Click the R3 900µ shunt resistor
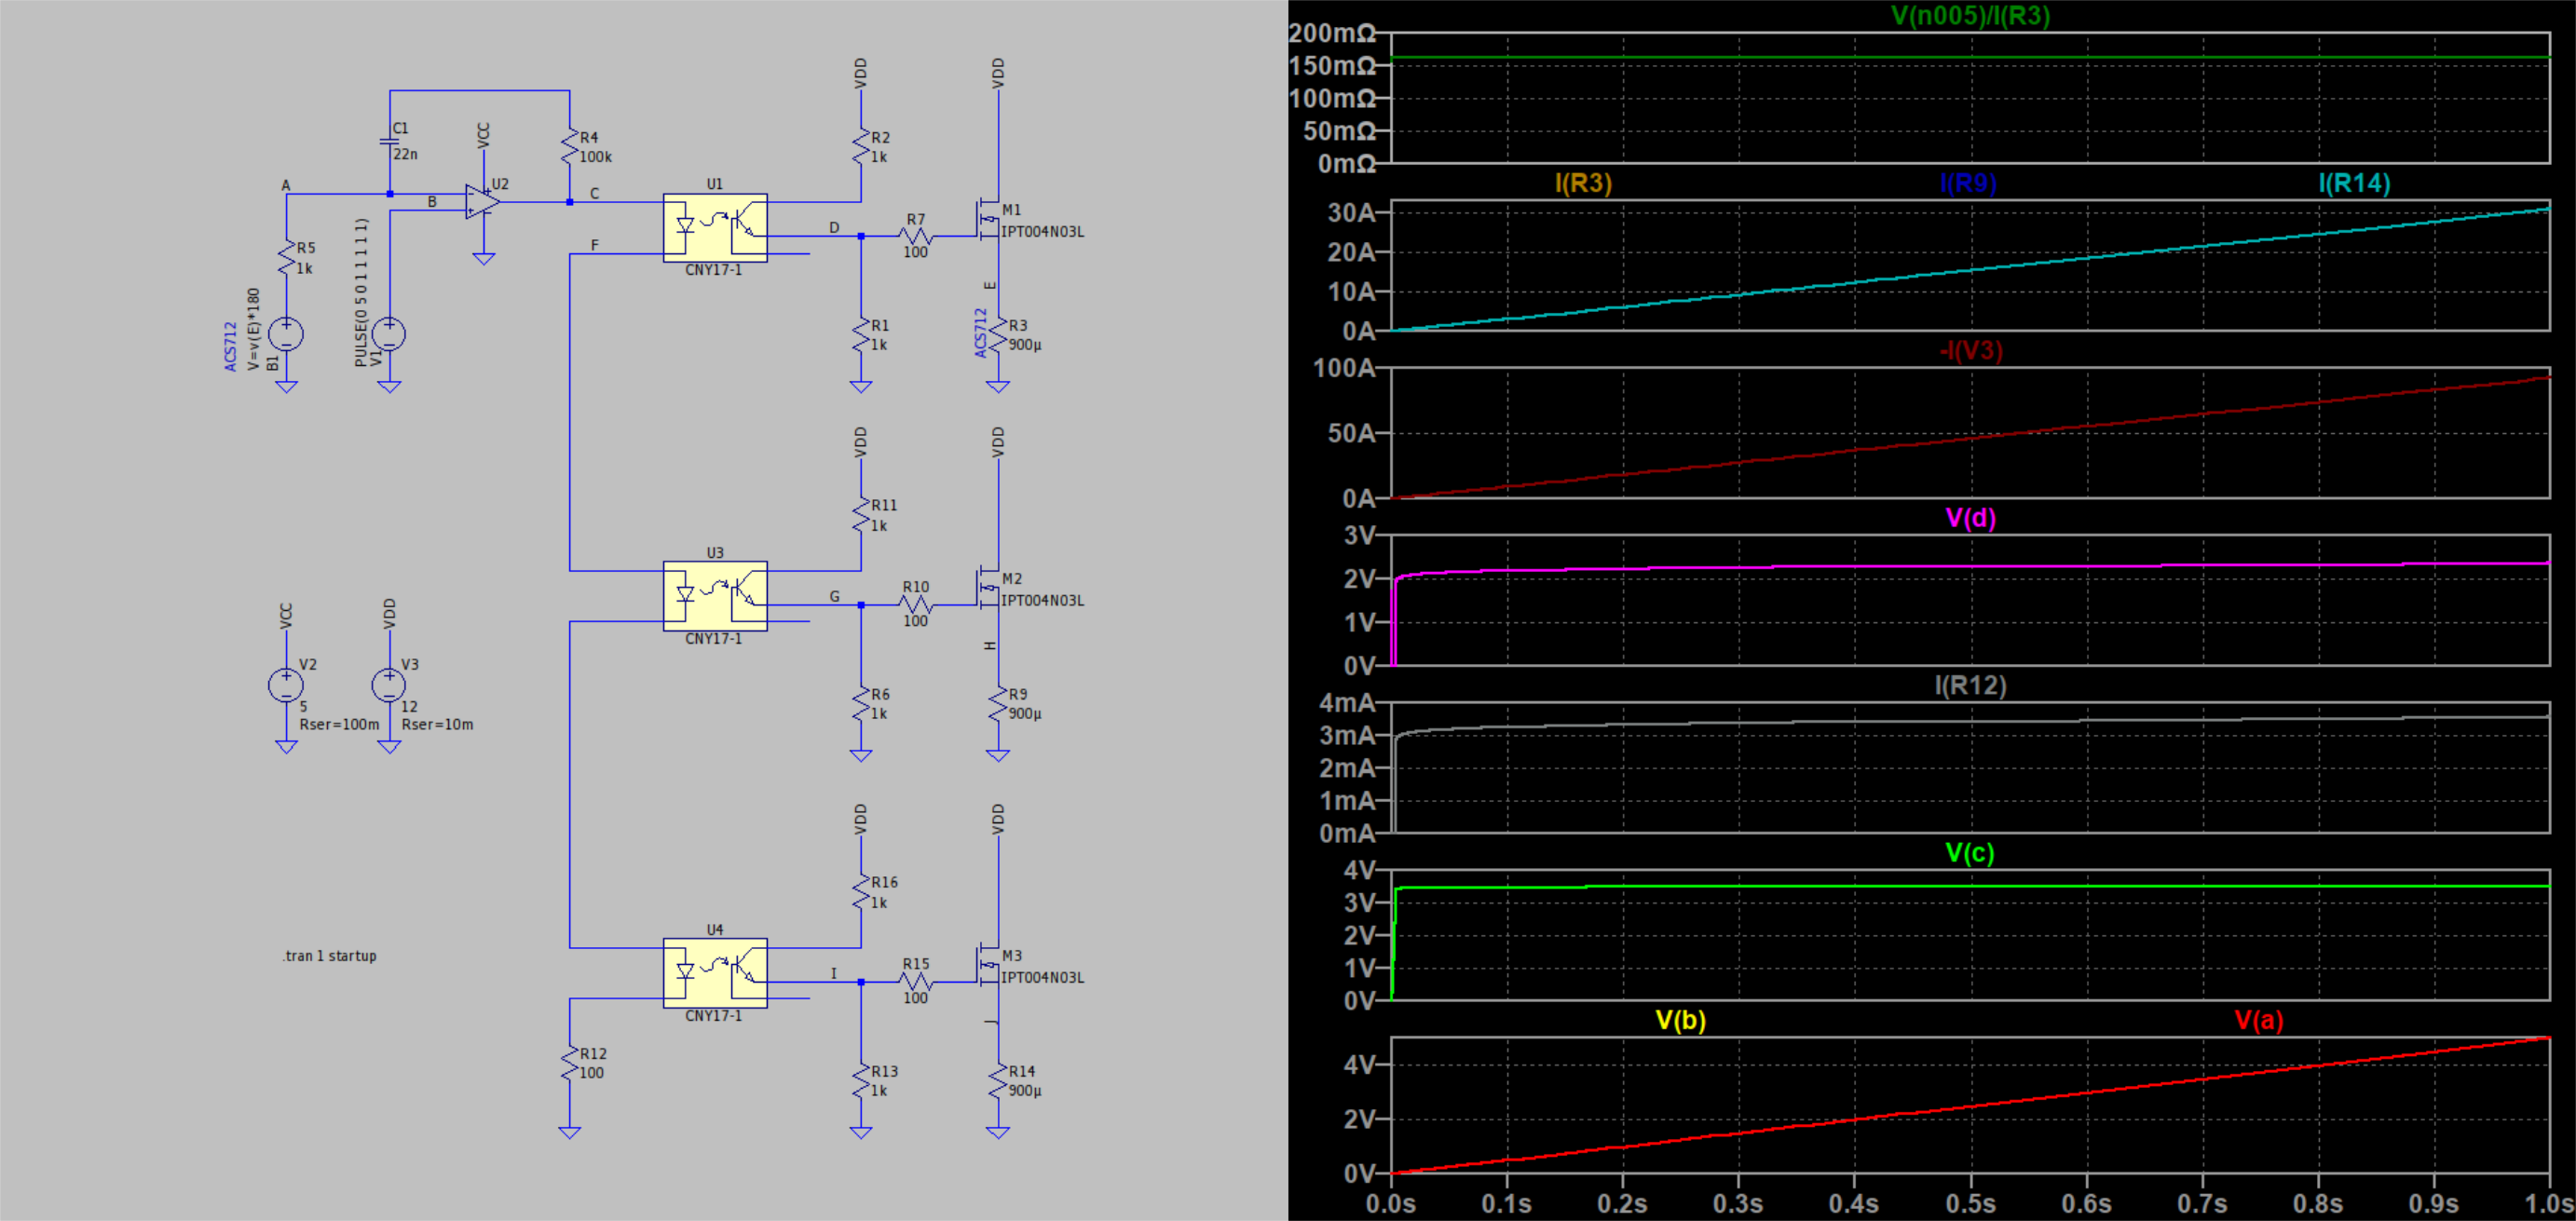The width and height of the screenshot is (2576, 1221). coord(998,335)
